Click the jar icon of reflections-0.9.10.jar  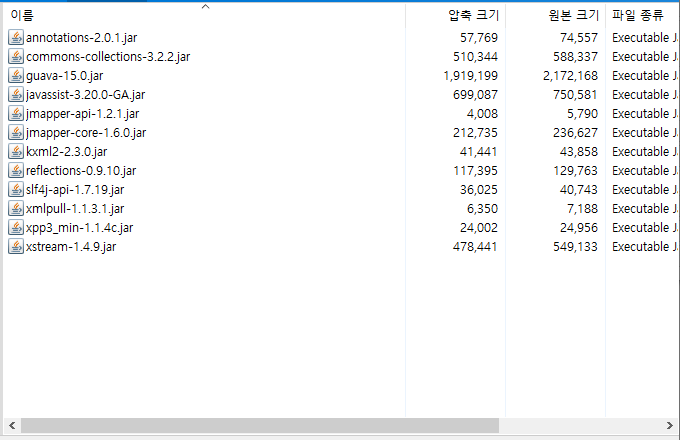tap(16, 170)
